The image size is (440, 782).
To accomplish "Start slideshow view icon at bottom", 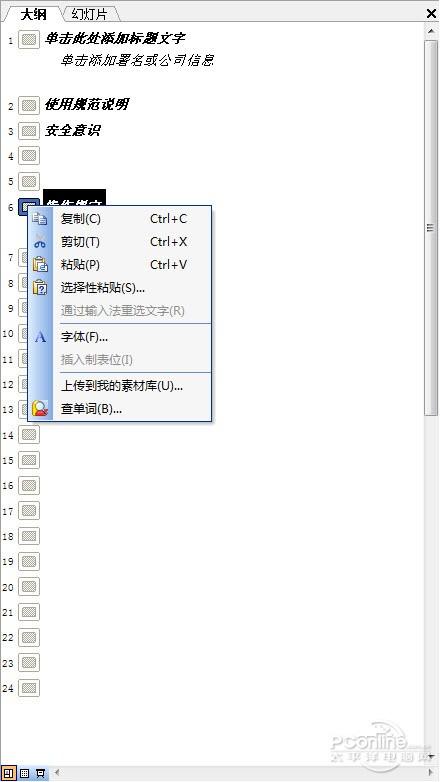I will coord(40,774).
